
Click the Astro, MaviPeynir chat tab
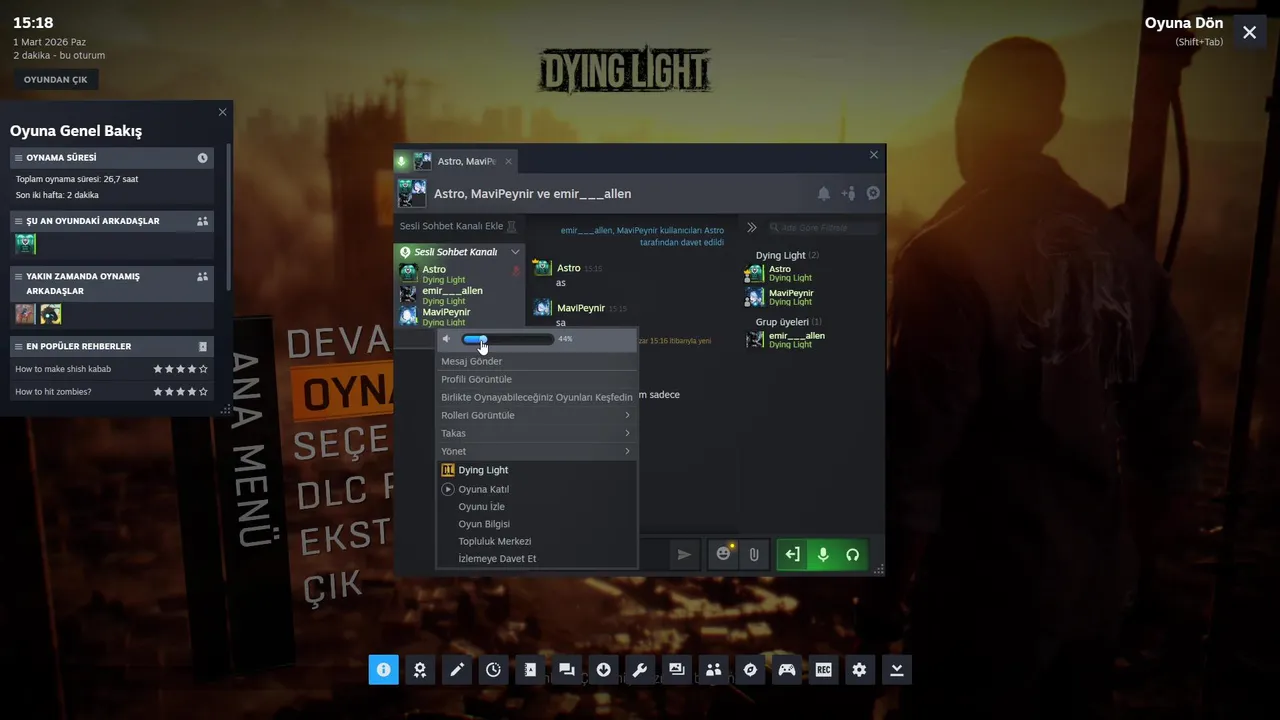click(456, 161)
